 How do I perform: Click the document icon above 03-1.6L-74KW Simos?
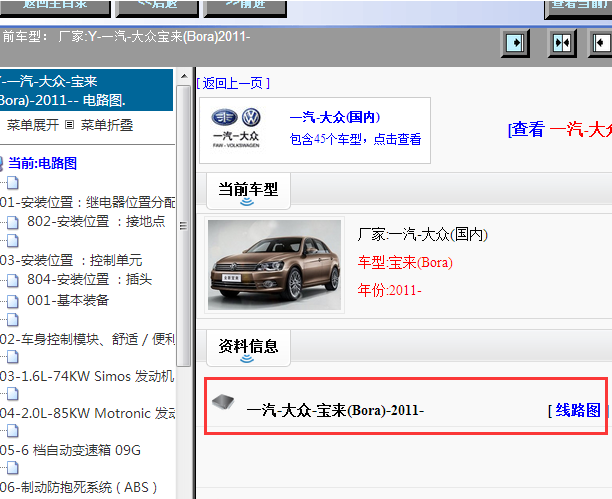point(13,356)
